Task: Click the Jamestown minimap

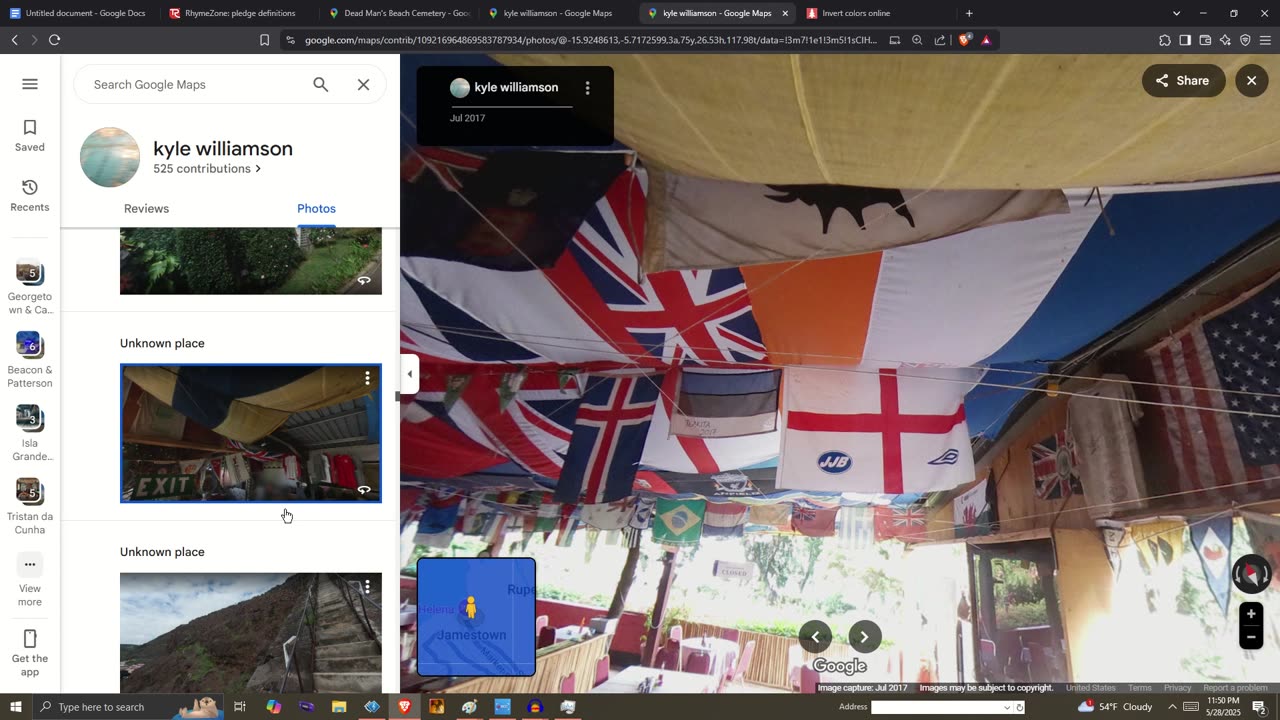Action: point(476,617)
